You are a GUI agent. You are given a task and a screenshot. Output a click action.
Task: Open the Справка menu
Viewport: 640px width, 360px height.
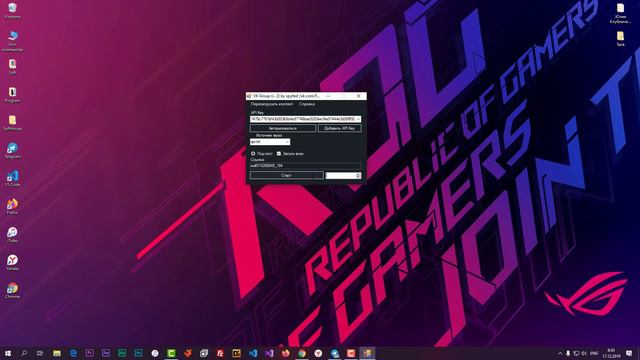click(x=307, y=104)
